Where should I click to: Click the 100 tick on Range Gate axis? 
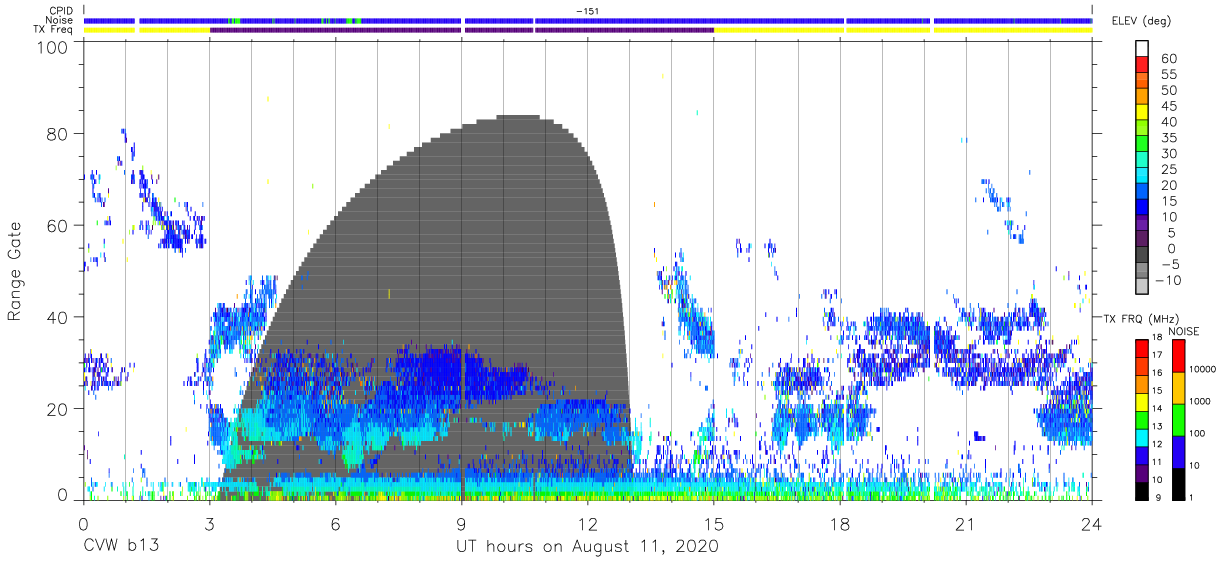point(54,47)
